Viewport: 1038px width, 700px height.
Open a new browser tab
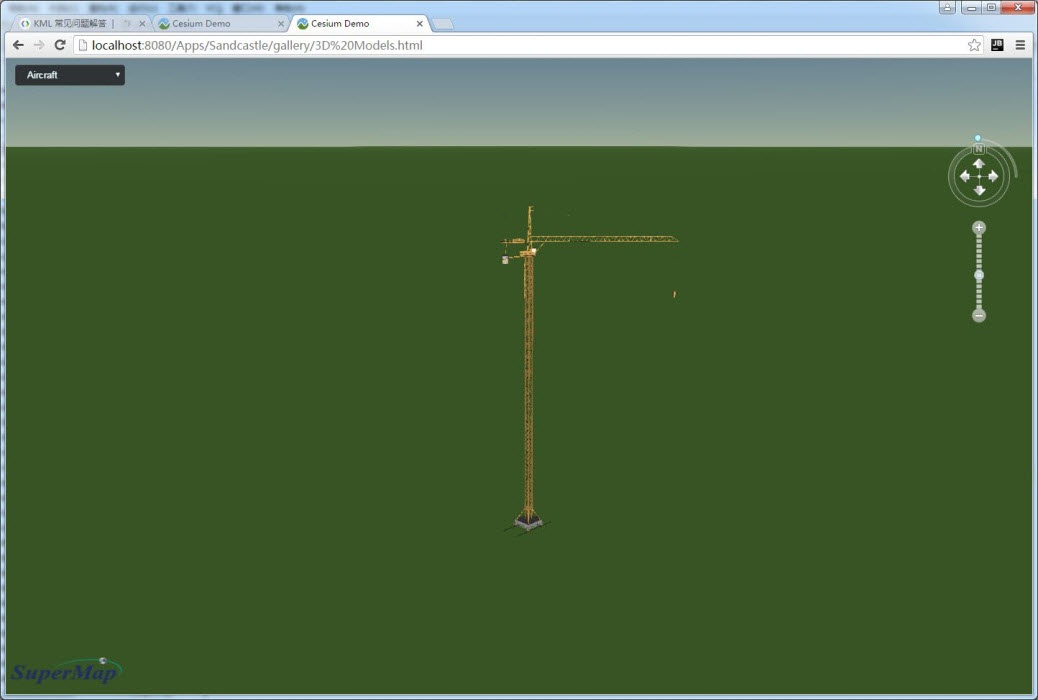(x=443, y=24)
